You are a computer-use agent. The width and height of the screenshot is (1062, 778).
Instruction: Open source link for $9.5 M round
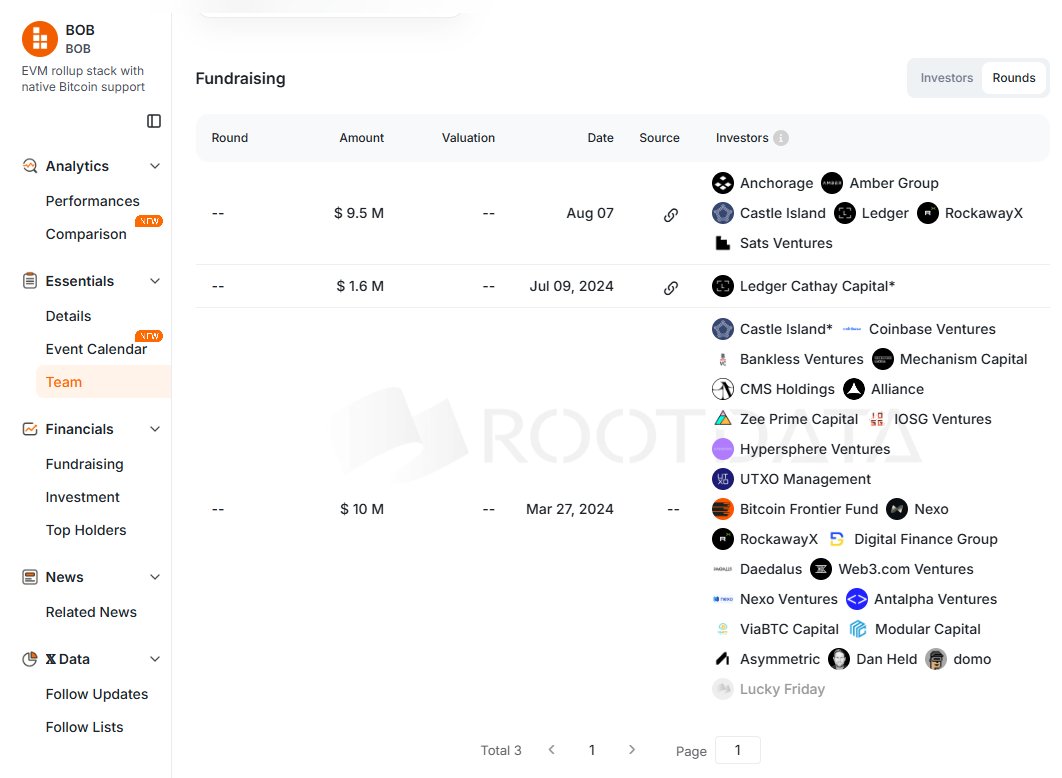(671, 215)
